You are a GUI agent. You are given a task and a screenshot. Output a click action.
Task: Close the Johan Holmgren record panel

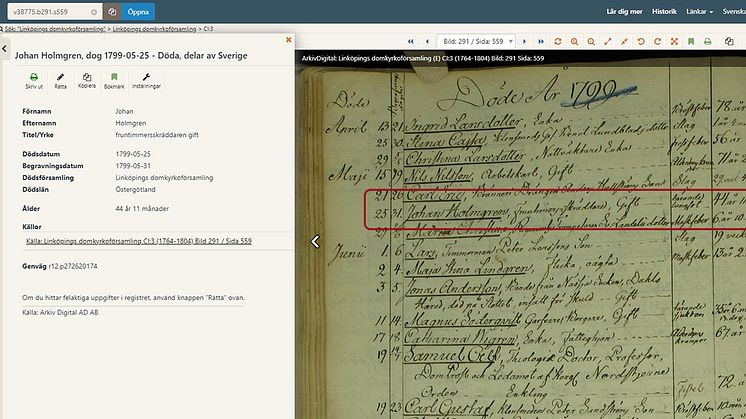(289, 40)
